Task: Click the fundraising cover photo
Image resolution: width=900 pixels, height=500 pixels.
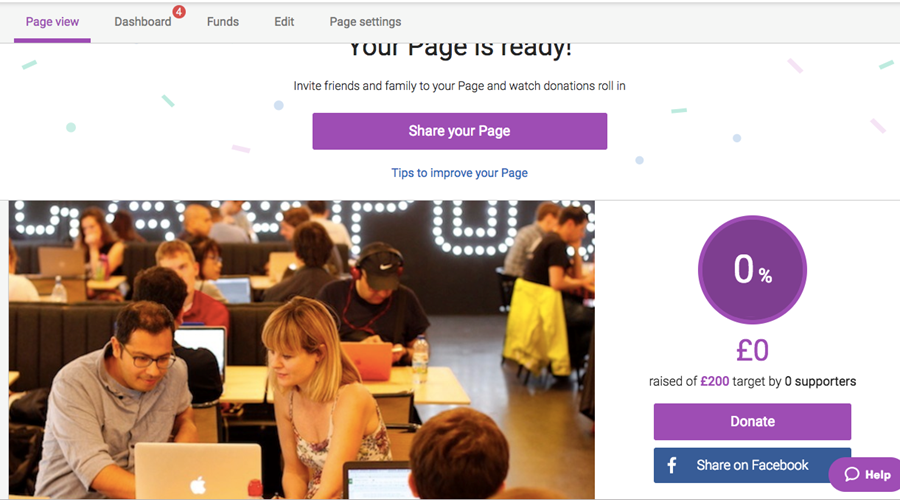Action: point(302,349)
